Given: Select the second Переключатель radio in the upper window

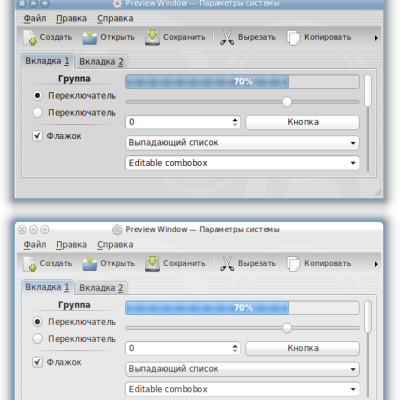Looking at the screenshot, I should [x=37, y=112].
